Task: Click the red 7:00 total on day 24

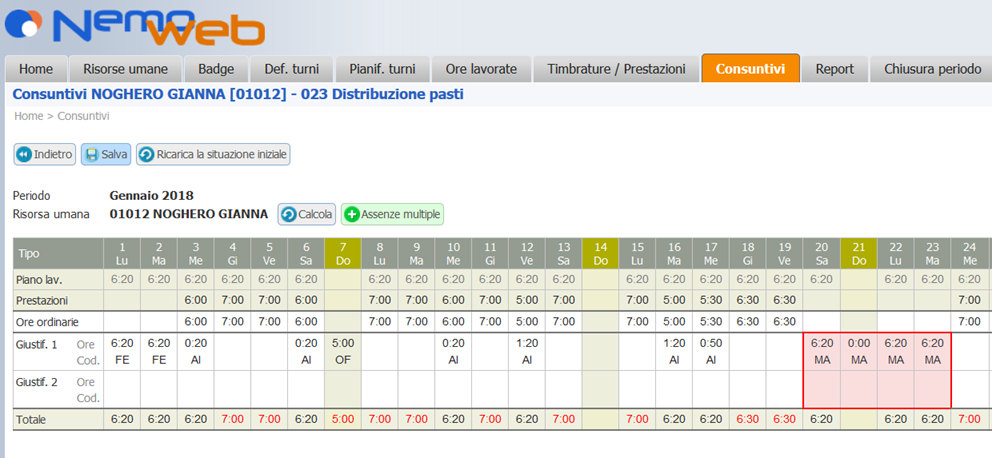Action: coord(969,419)
